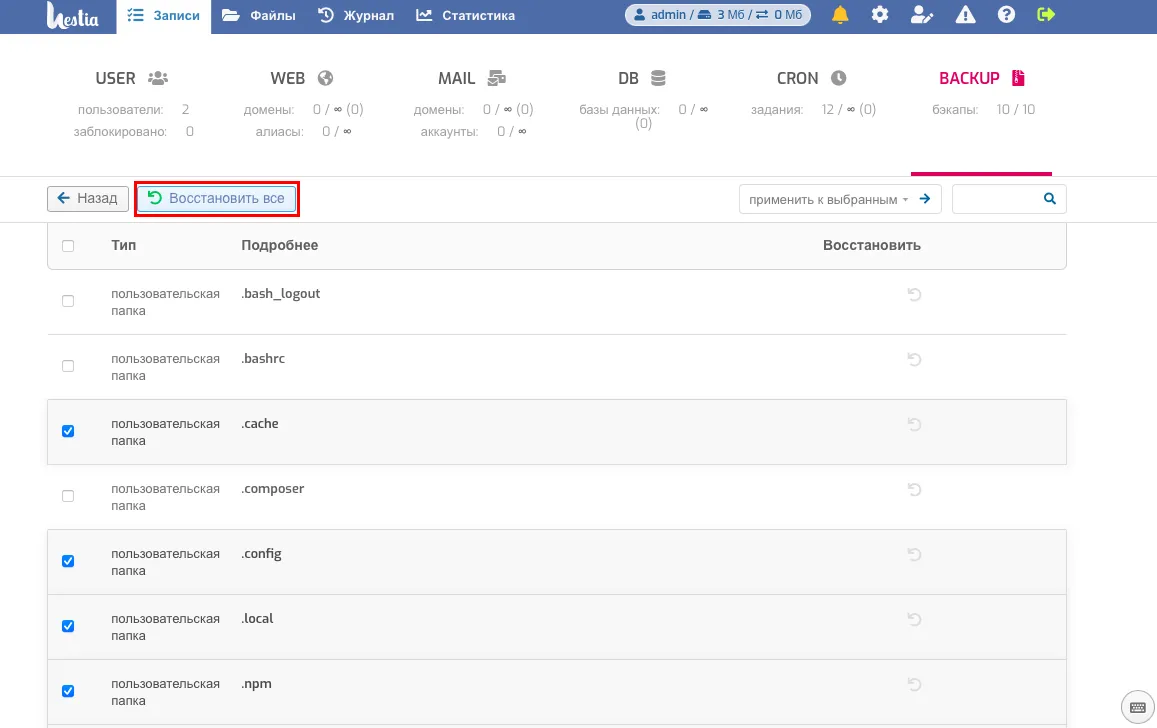Check the .bash_logout checkbox
1157x728 pixels.
coord(68,301)
